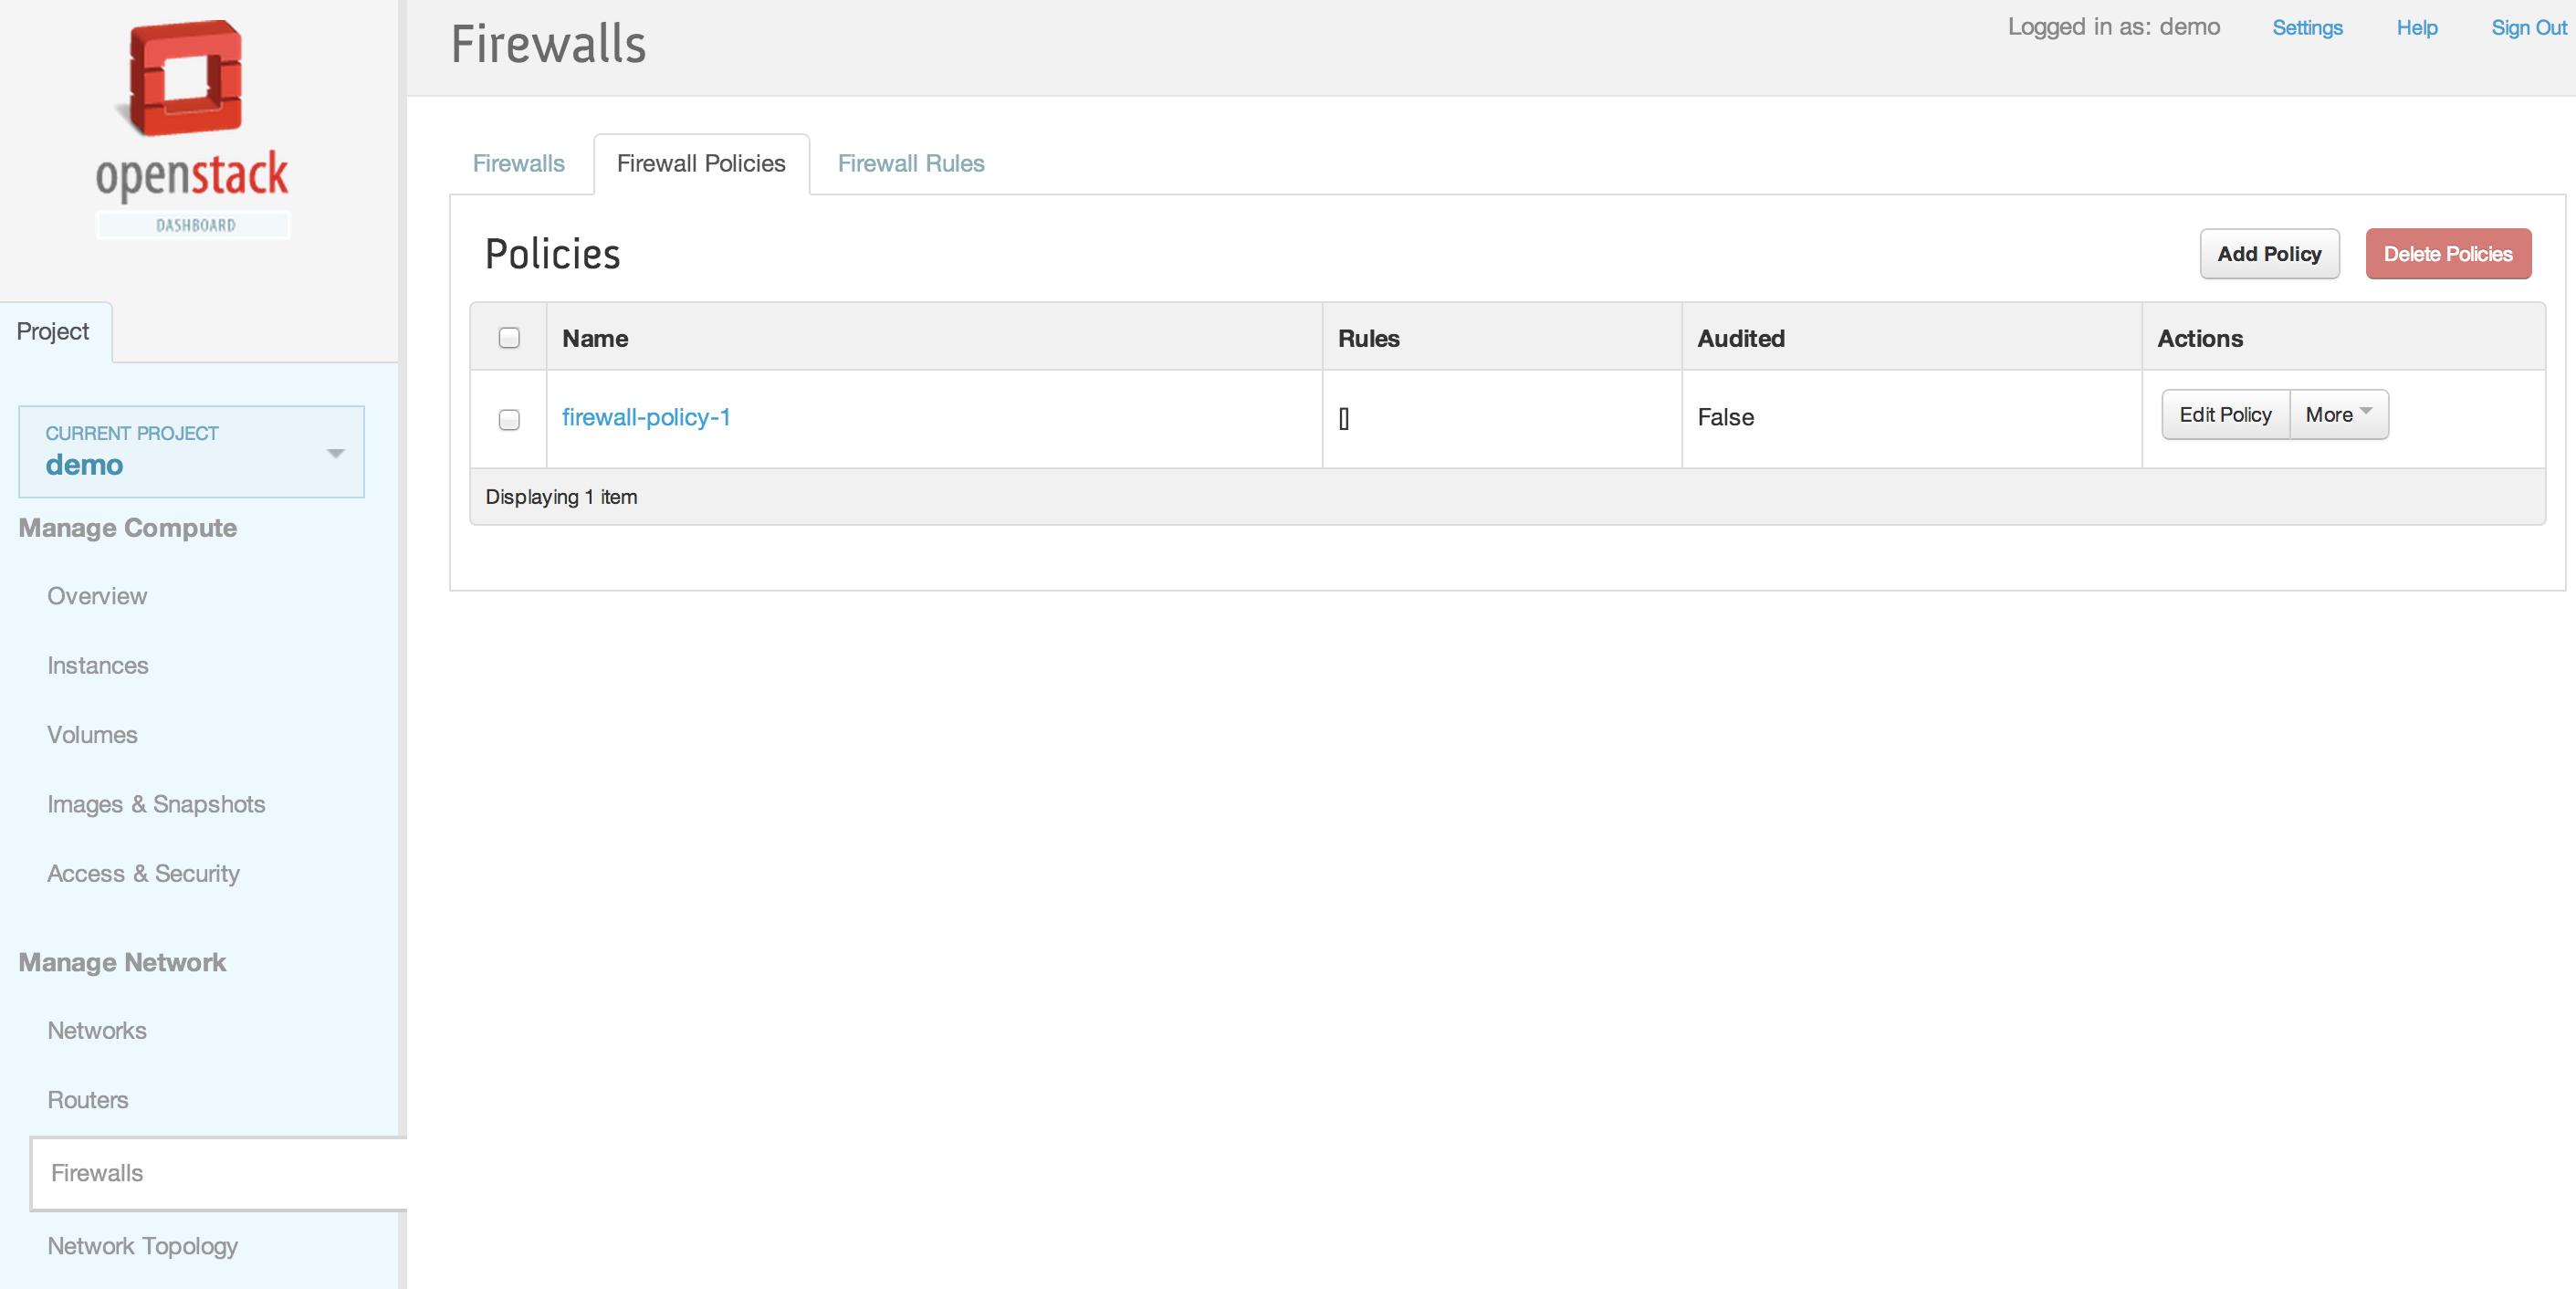The image size is (2576, 1289).
Task: Open Network Topology in the sidebar
Action: [x=142, y=1246]
